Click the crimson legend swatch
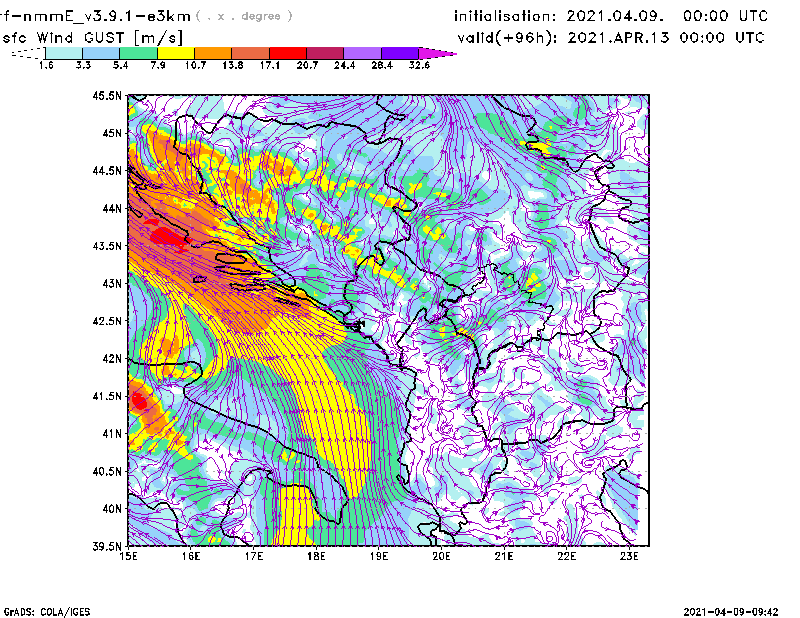This screenshot has width=800, height=618. point(325,53)
